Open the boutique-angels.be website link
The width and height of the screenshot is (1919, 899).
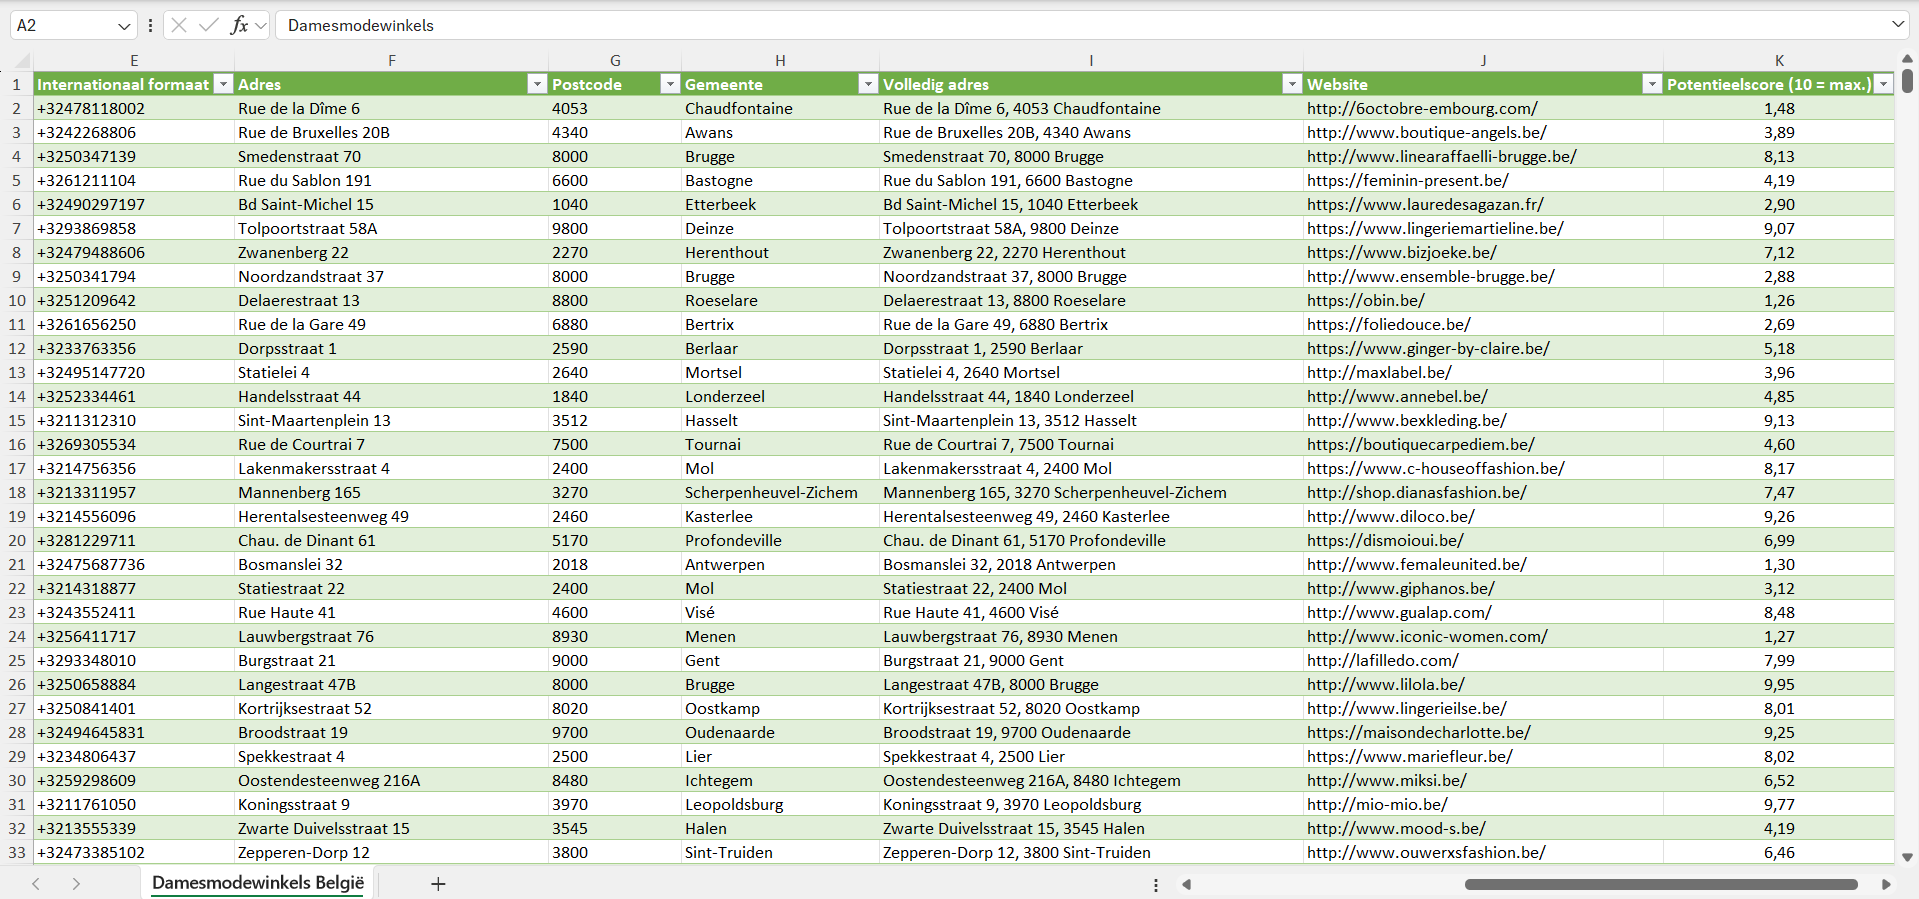tap(1426, 132)
